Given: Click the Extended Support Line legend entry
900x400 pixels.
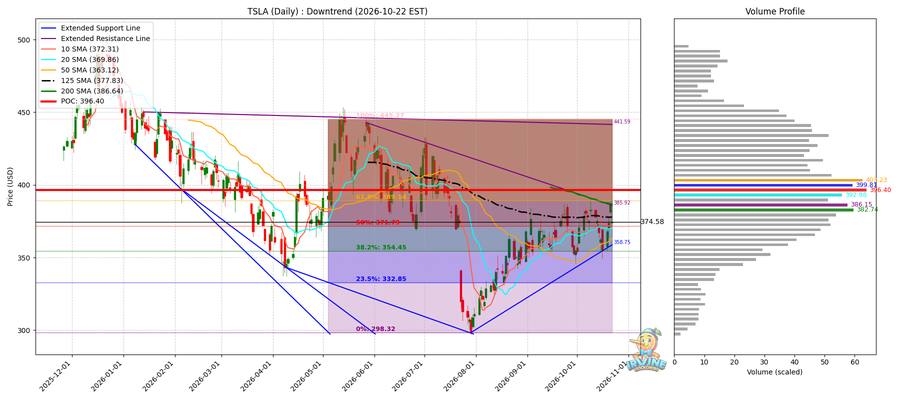Looking at the screenshot, I should 90,28.
